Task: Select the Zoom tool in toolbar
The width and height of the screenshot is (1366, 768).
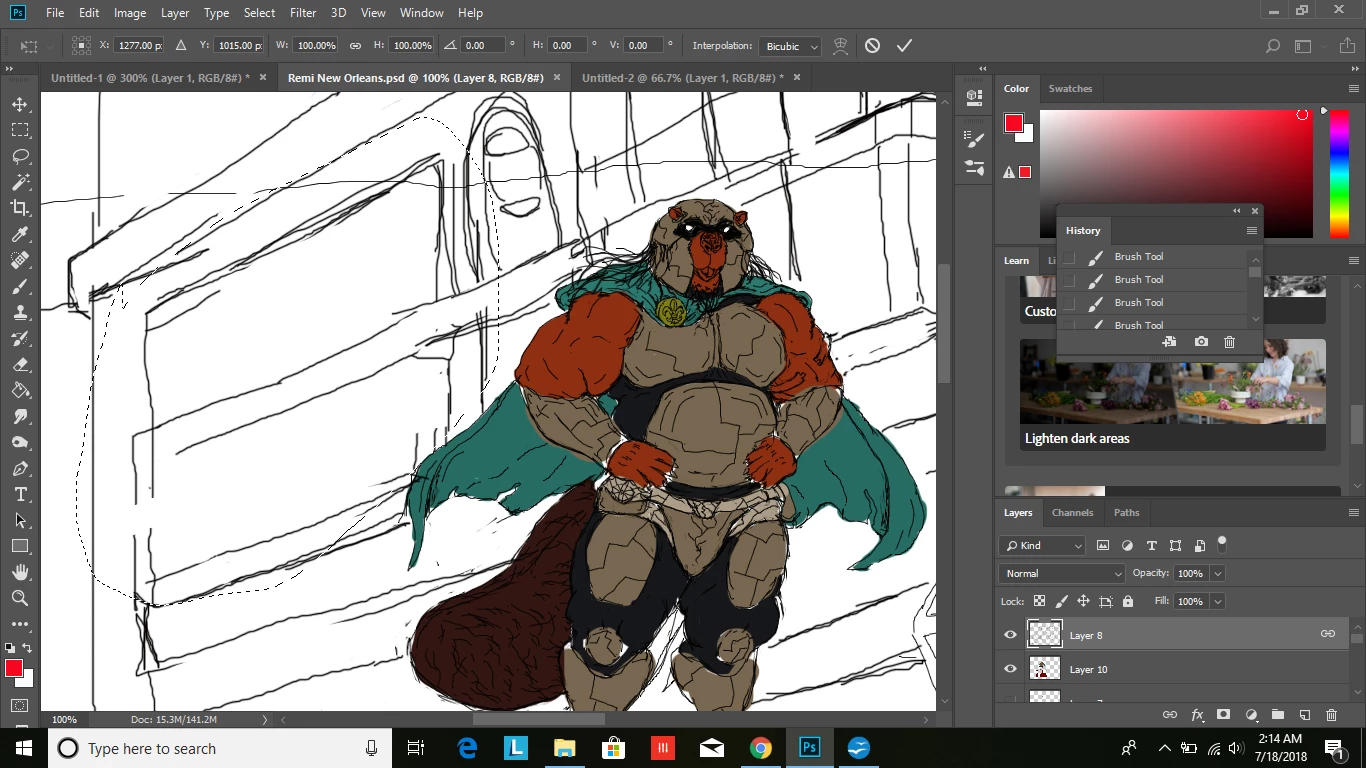Action: point(20,598)
